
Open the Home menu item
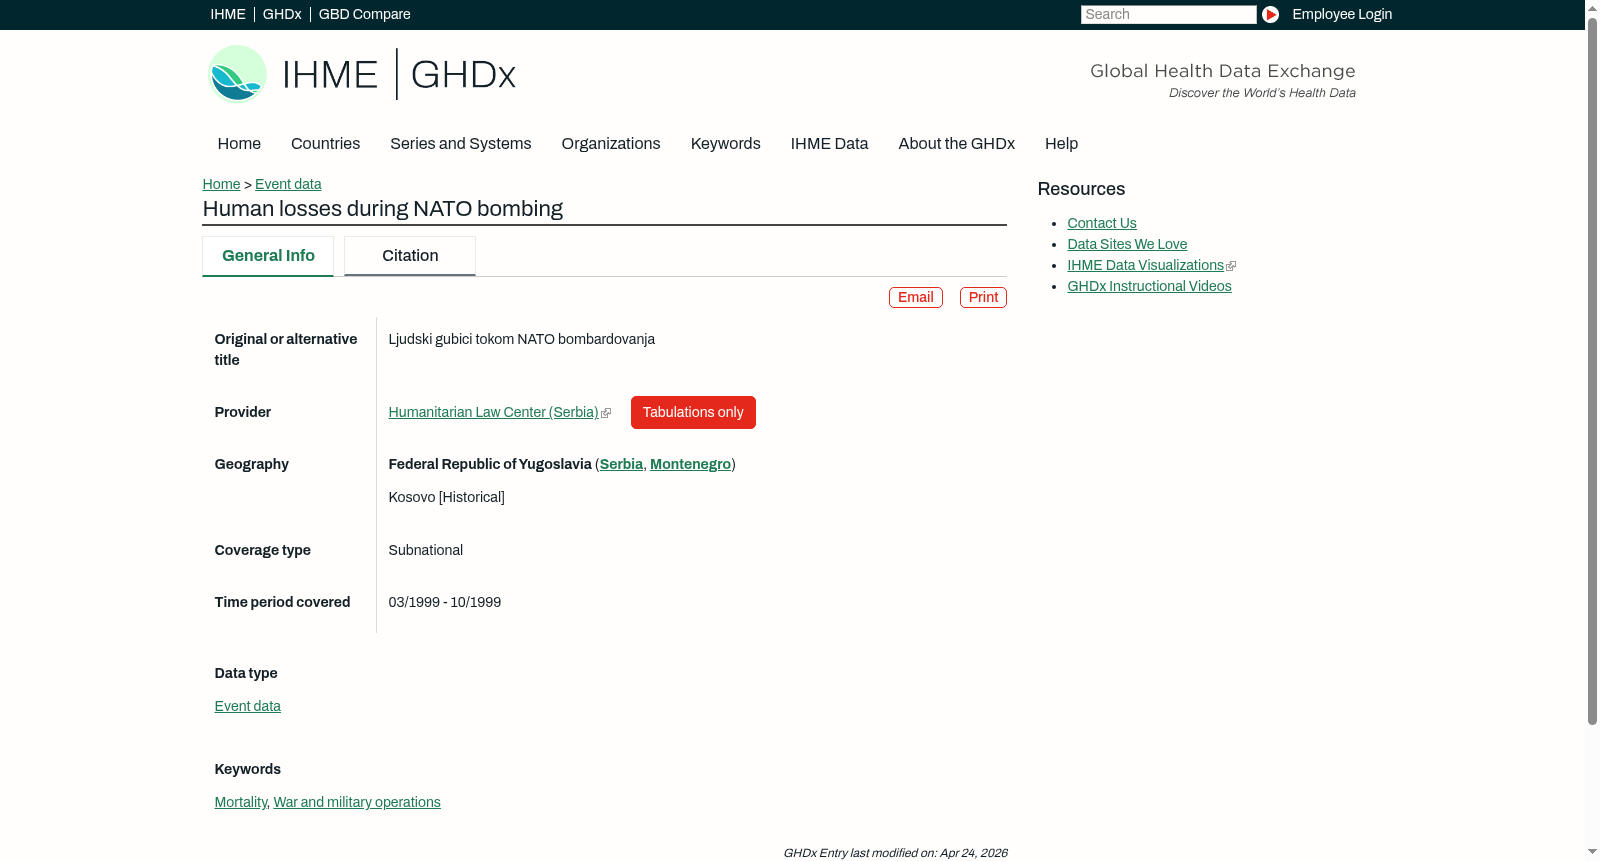[239, 144]
